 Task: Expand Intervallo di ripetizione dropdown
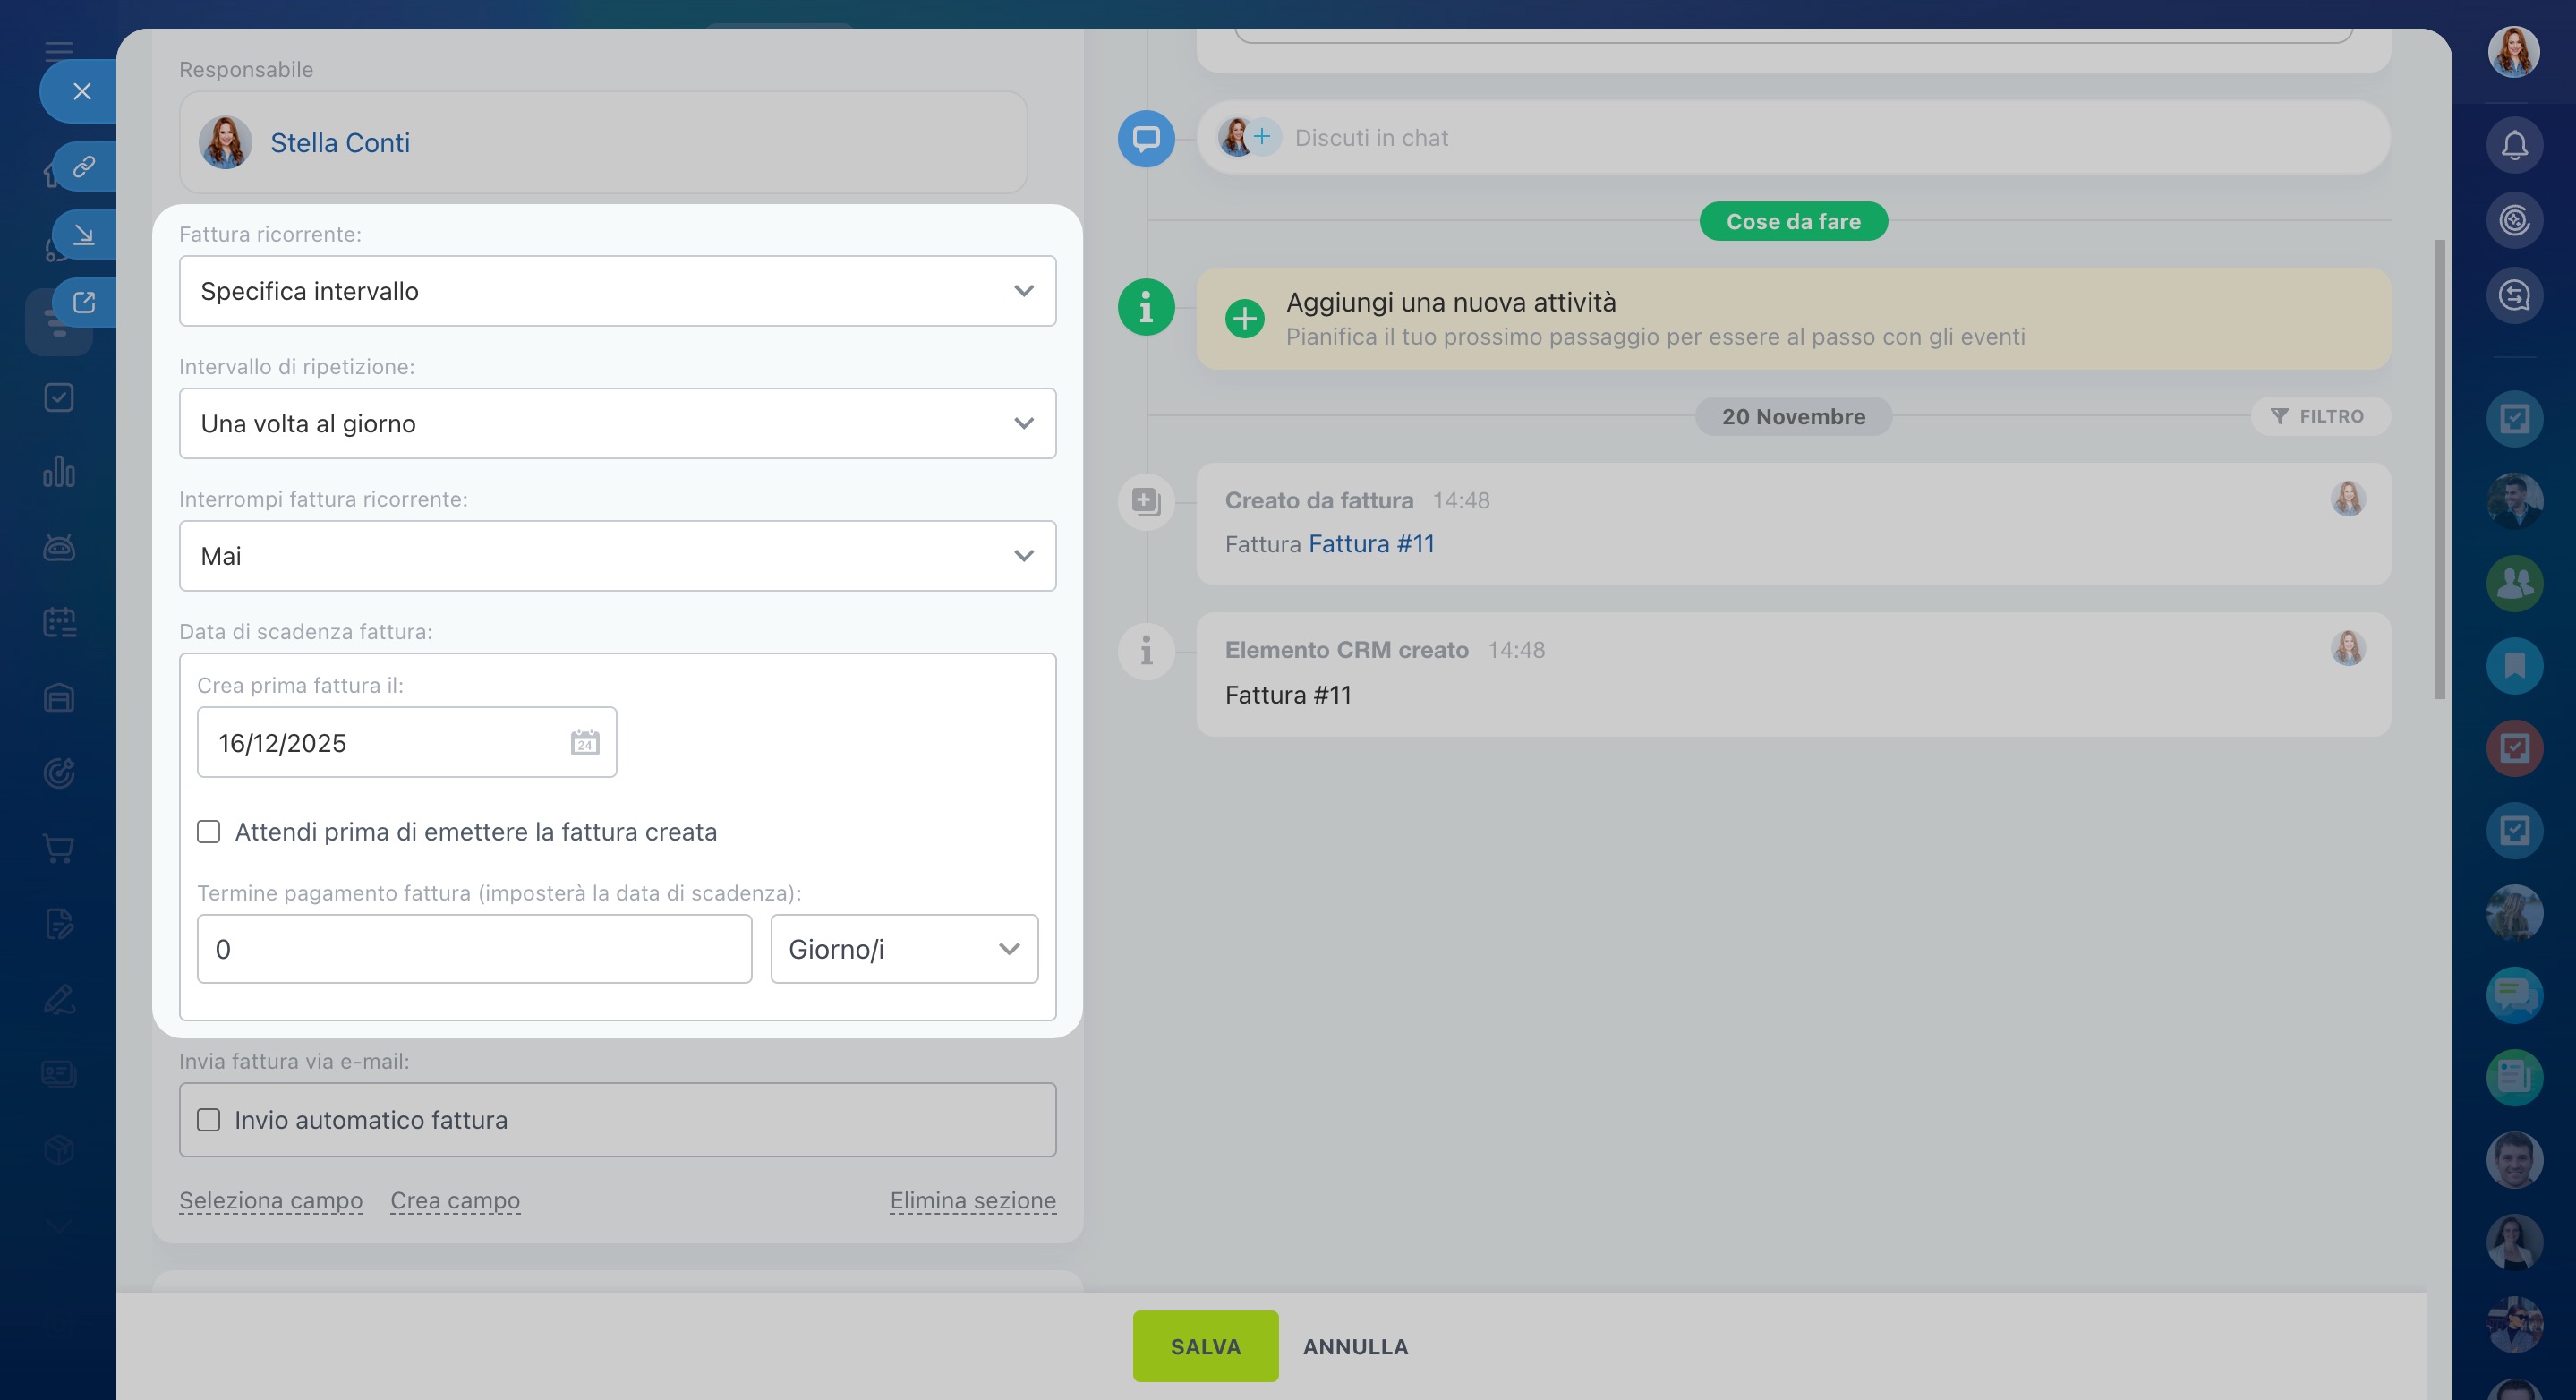coord(617,424)
